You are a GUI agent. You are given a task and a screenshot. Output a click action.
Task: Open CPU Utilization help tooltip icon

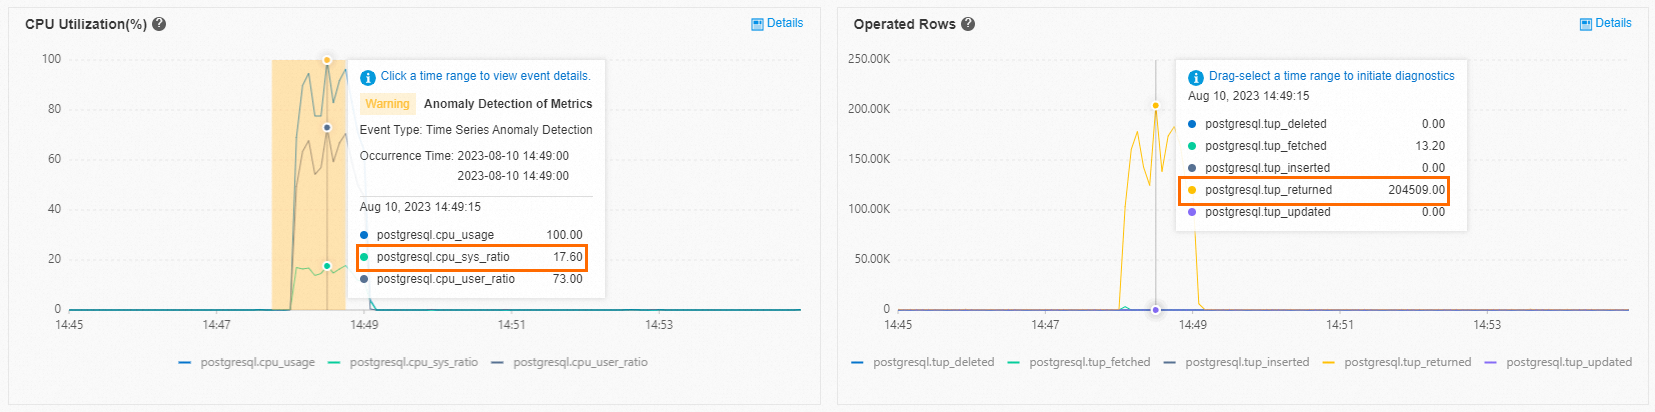click(159, 24)
